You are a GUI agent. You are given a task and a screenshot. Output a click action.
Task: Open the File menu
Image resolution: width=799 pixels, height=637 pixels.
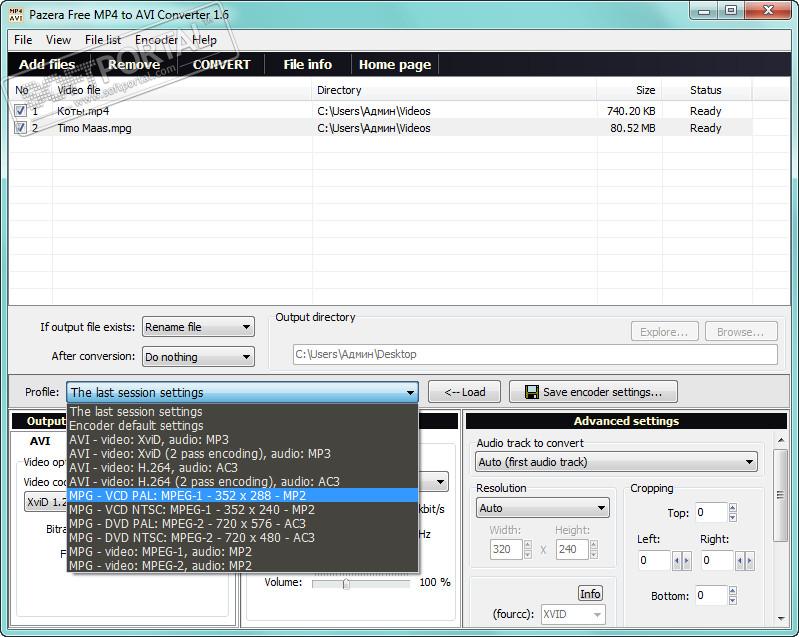point(23,40)
